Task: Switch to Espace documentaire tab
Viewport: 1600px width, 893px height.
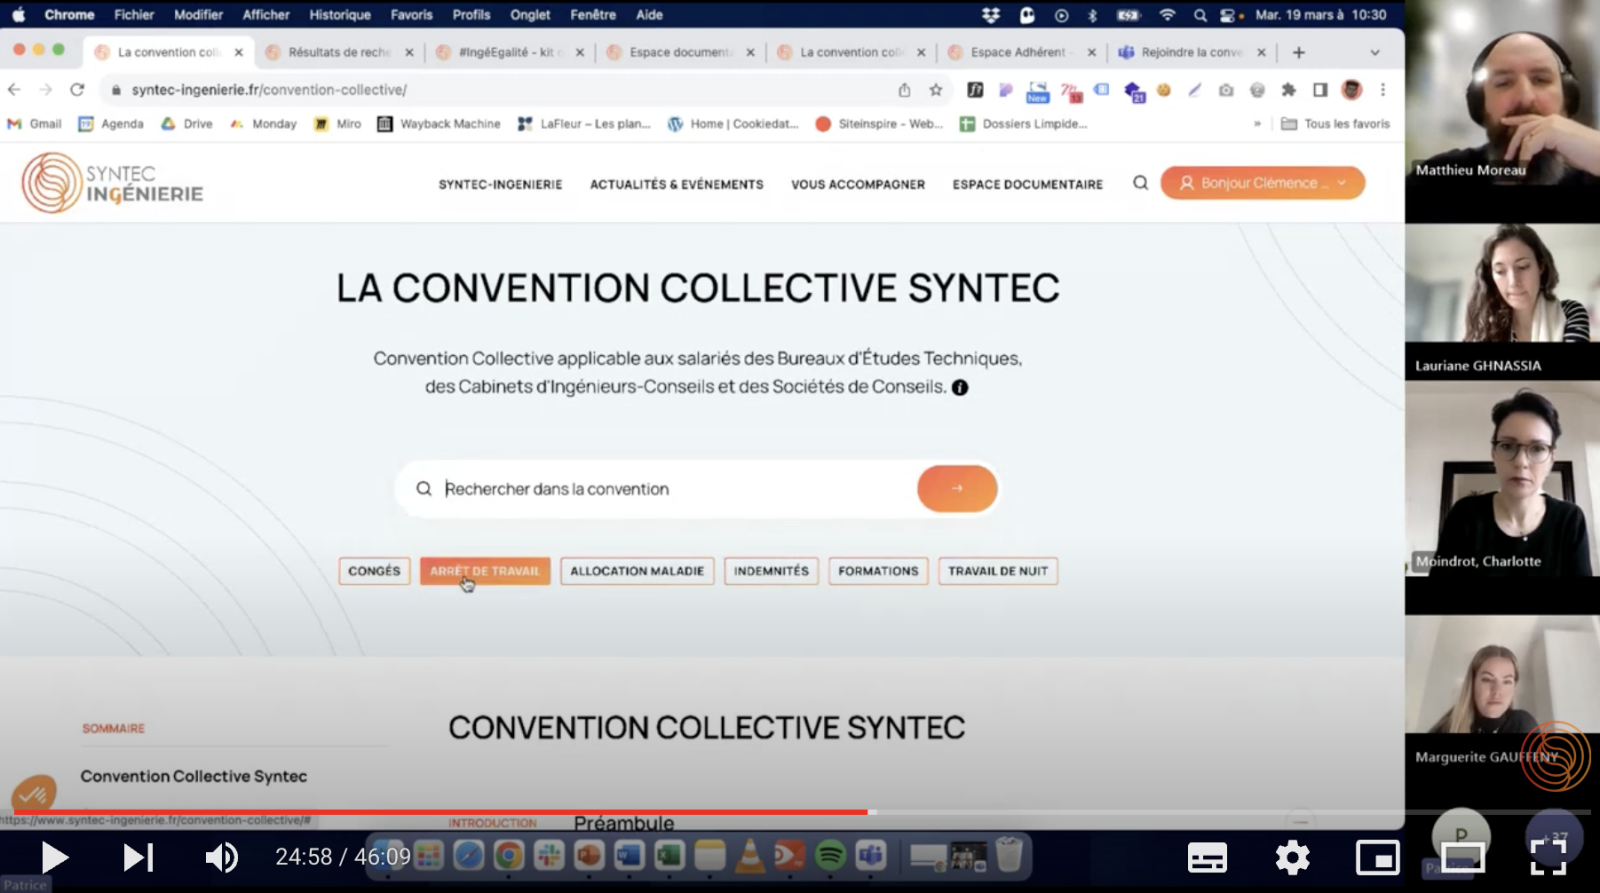Action: pos(680,52)
